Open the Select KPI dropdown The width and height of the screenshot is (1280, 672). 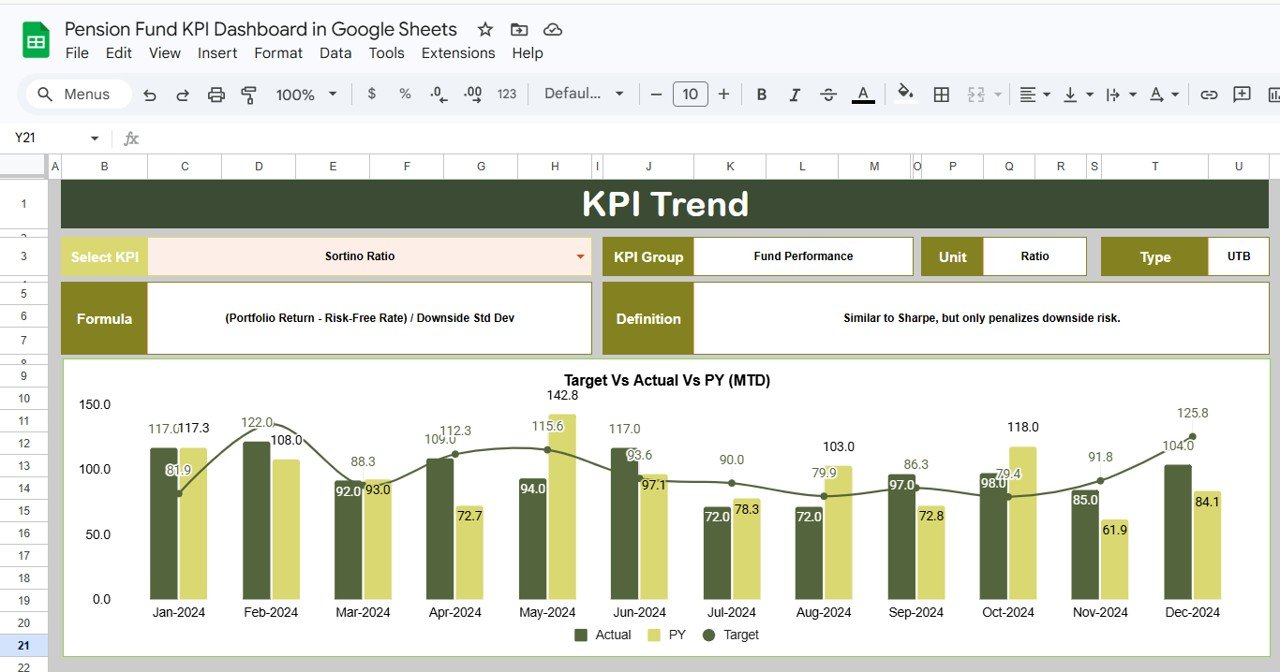coord(580,256)
